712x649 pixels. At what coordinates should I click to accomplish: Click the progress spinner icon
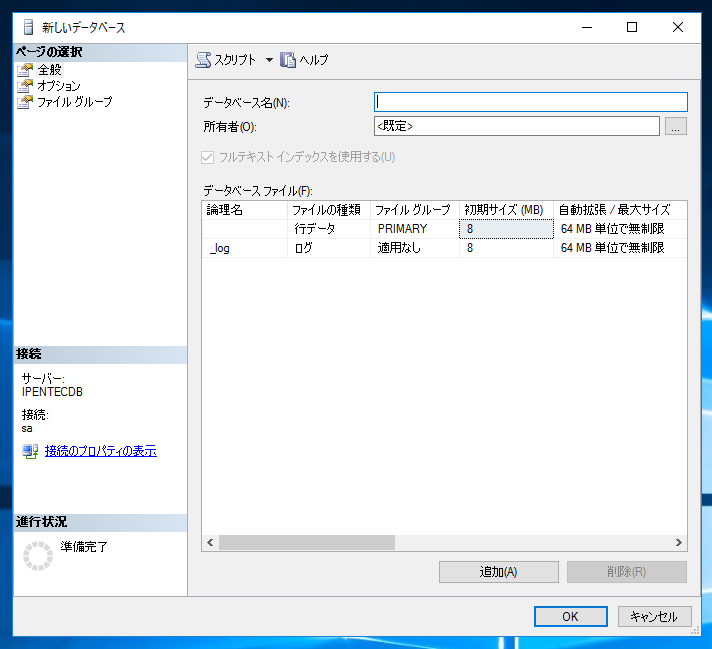point(38,555)
